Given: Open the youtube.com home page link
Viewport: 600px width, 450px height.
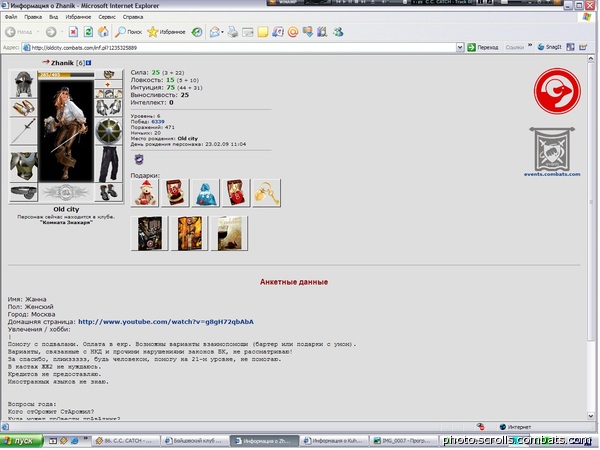Looking at the screenshot, I should point(166,322).
